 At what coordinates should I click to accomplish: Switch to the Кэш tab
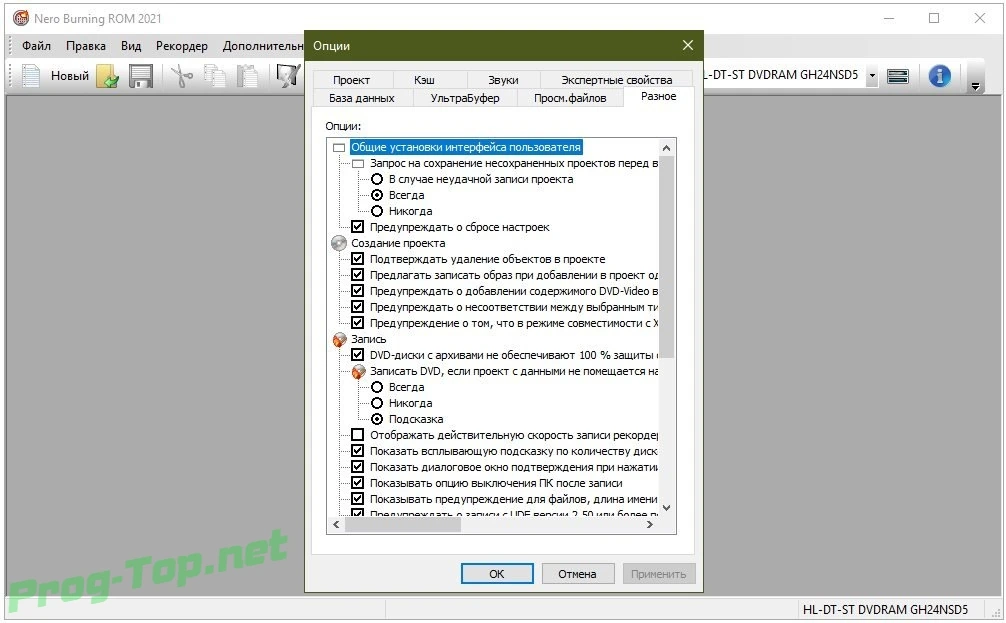point(424,80)
